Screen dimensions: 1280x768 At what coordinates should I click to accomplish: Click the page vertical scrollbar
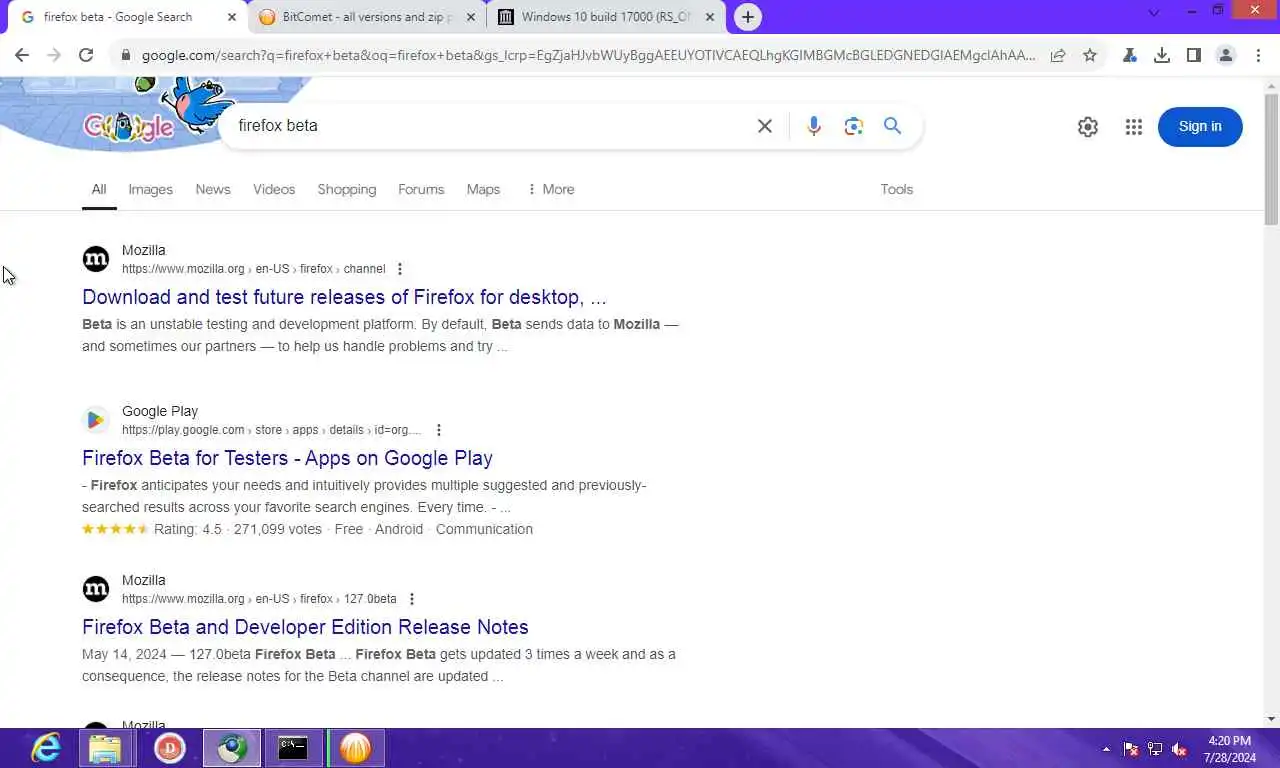click(1271, 160)
